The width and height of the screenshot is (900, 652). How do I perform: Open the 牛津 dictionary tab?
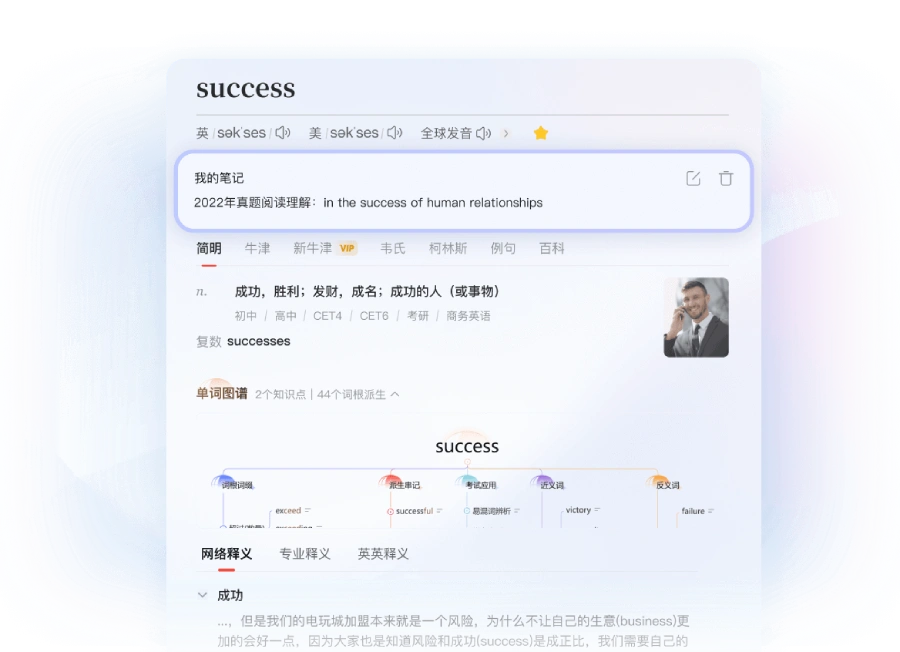pos(257,248)
